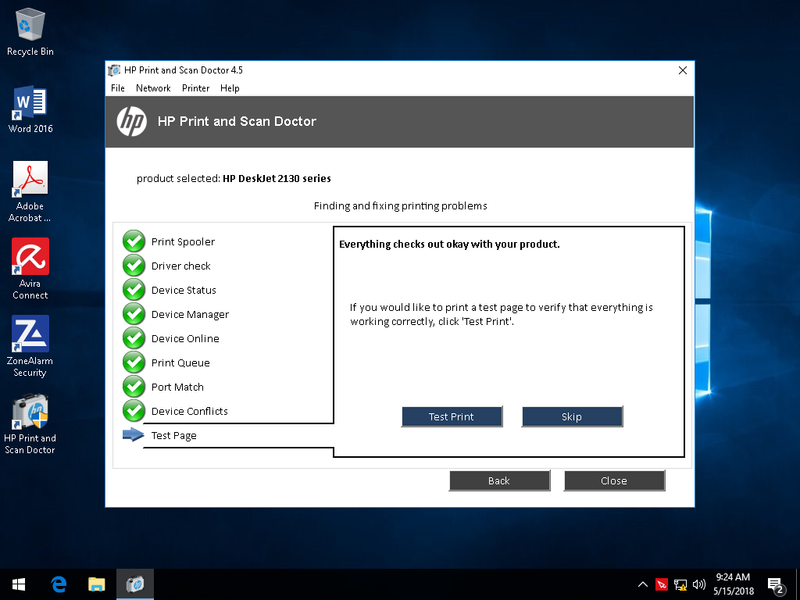Open the Action Center notifications

(x=777, y=584)
